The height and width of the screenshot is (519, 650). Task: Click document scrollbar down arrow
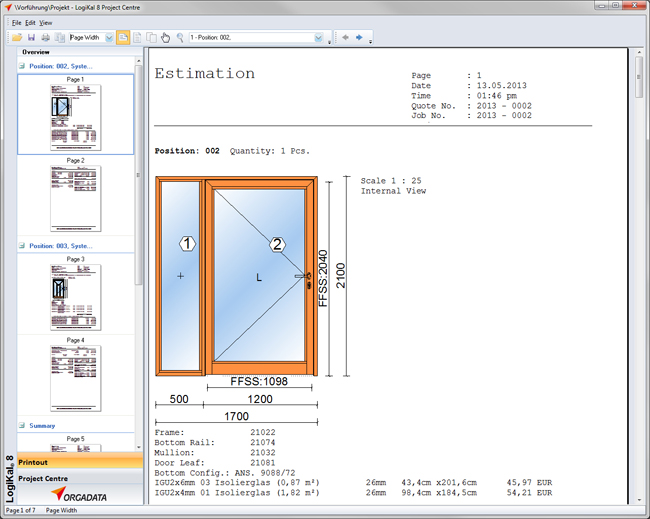(639, 500)
